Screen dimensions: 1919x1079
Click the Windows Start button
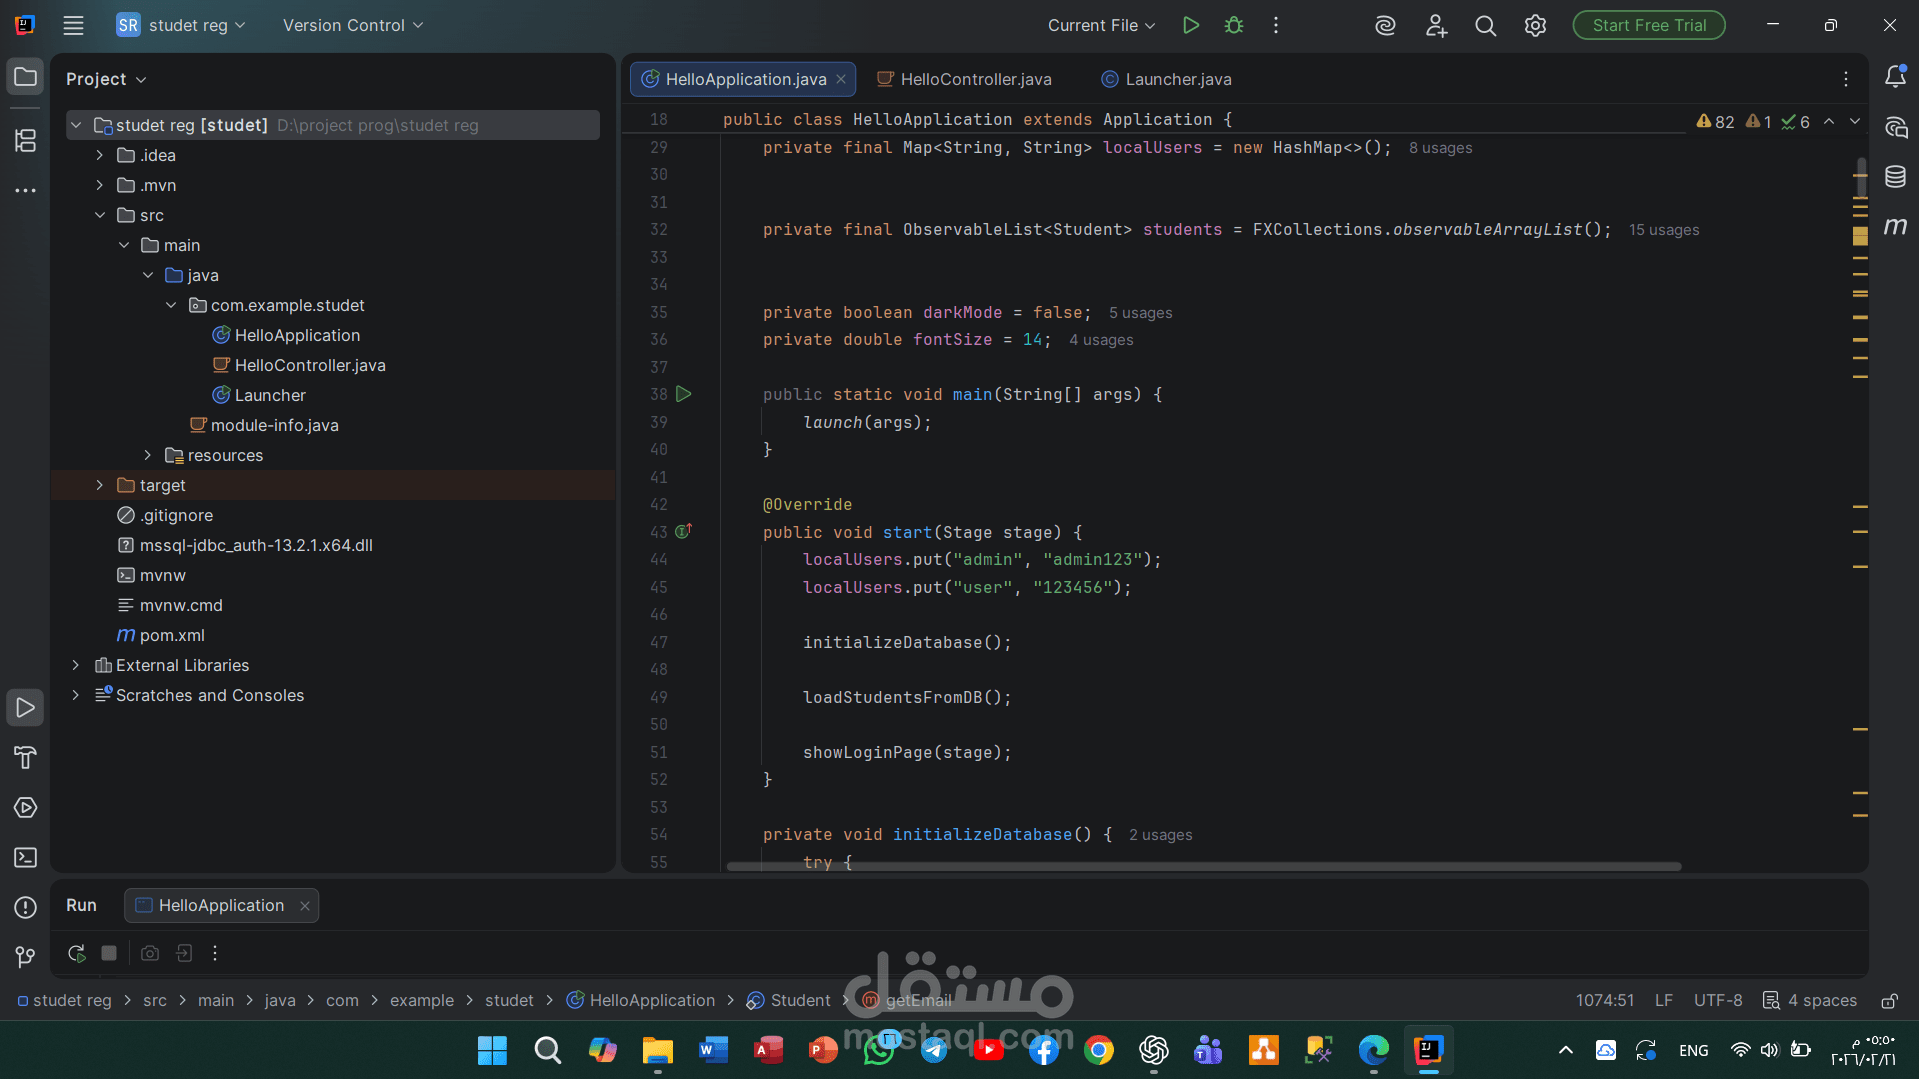492,1050
